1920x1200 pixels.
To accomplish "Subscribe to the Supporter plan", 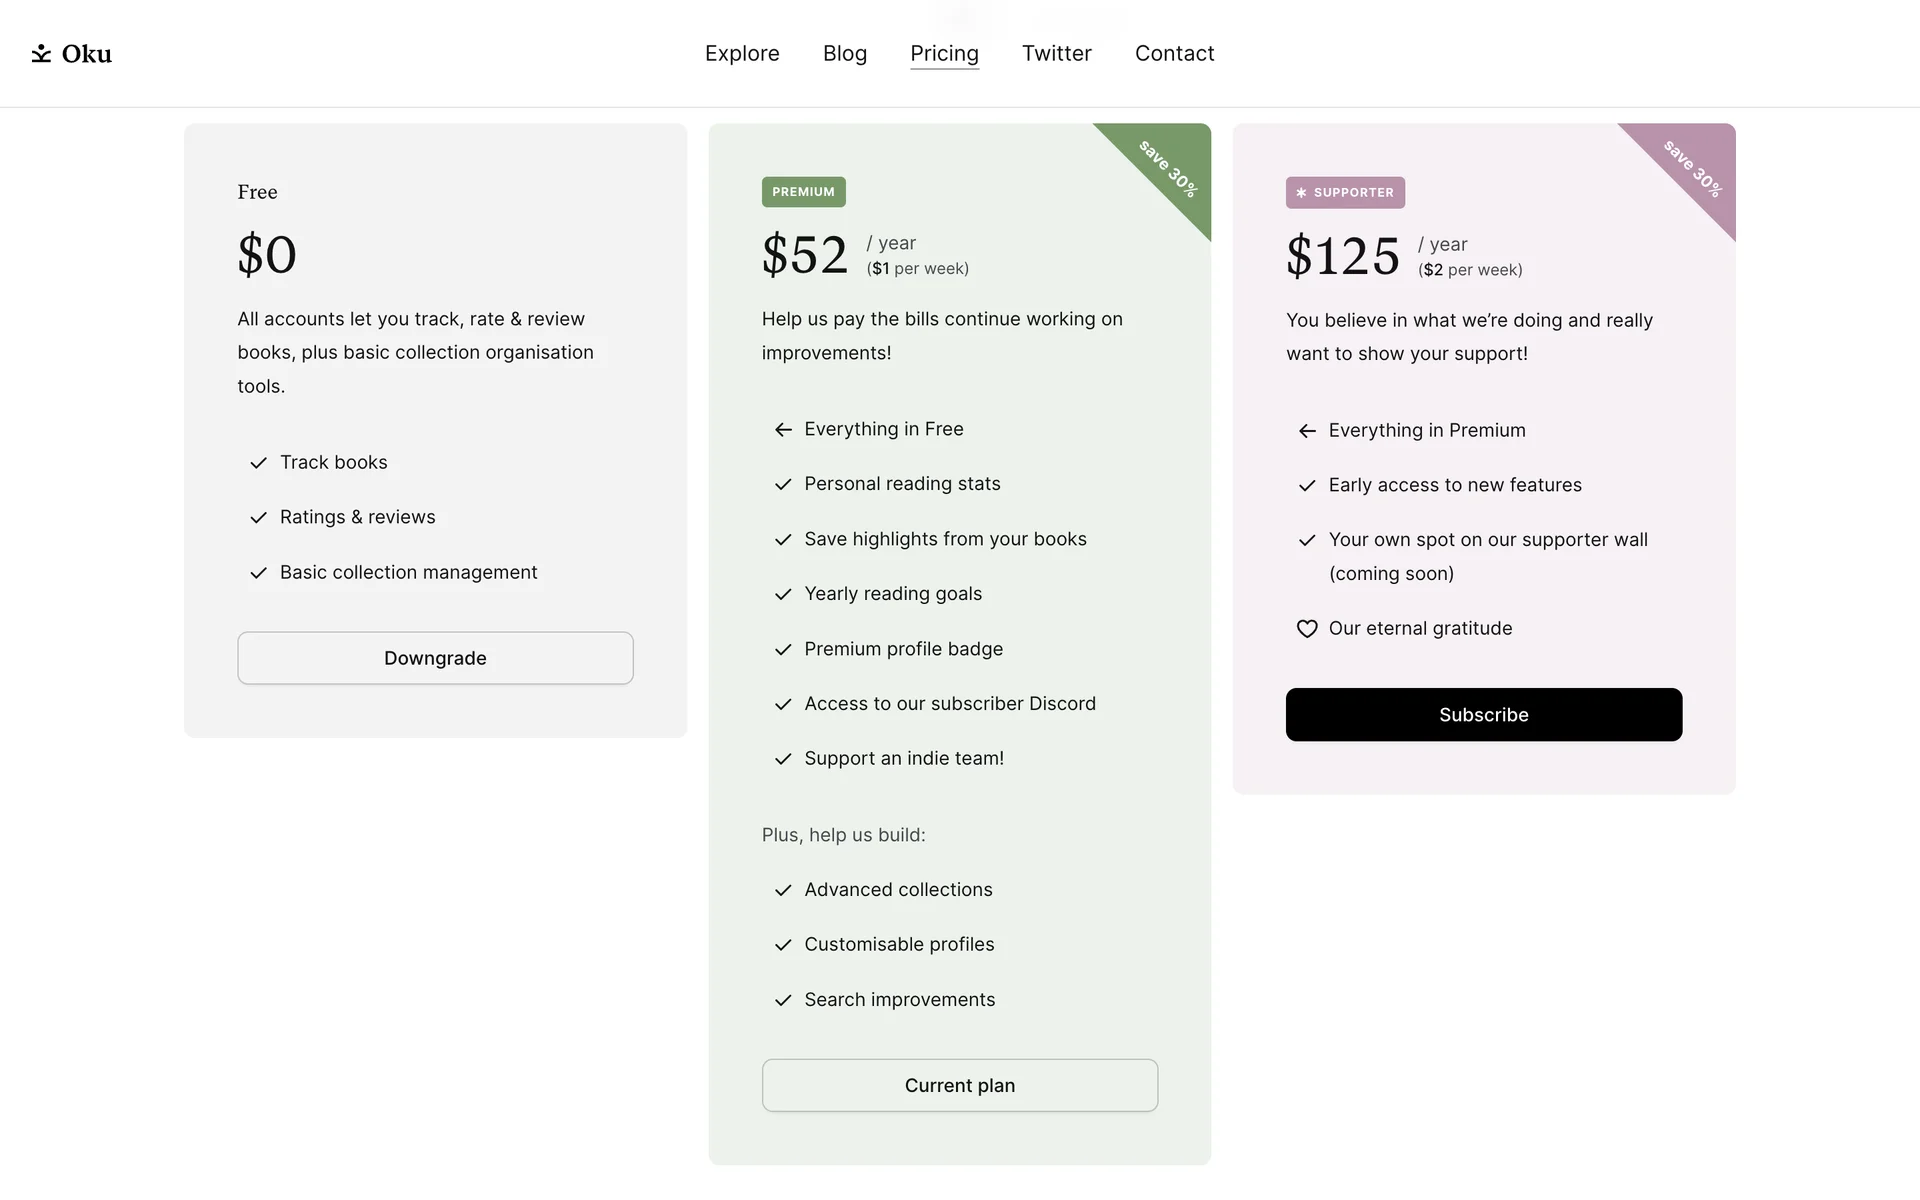I will click(1484, 715).
